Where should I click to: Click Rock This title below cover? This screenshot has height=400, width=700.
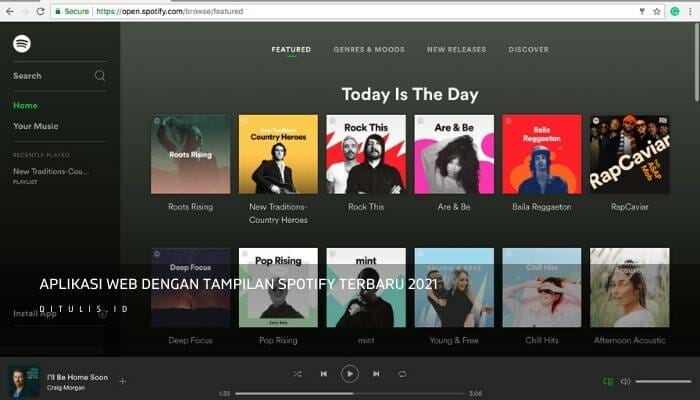[x=366, y=207]
